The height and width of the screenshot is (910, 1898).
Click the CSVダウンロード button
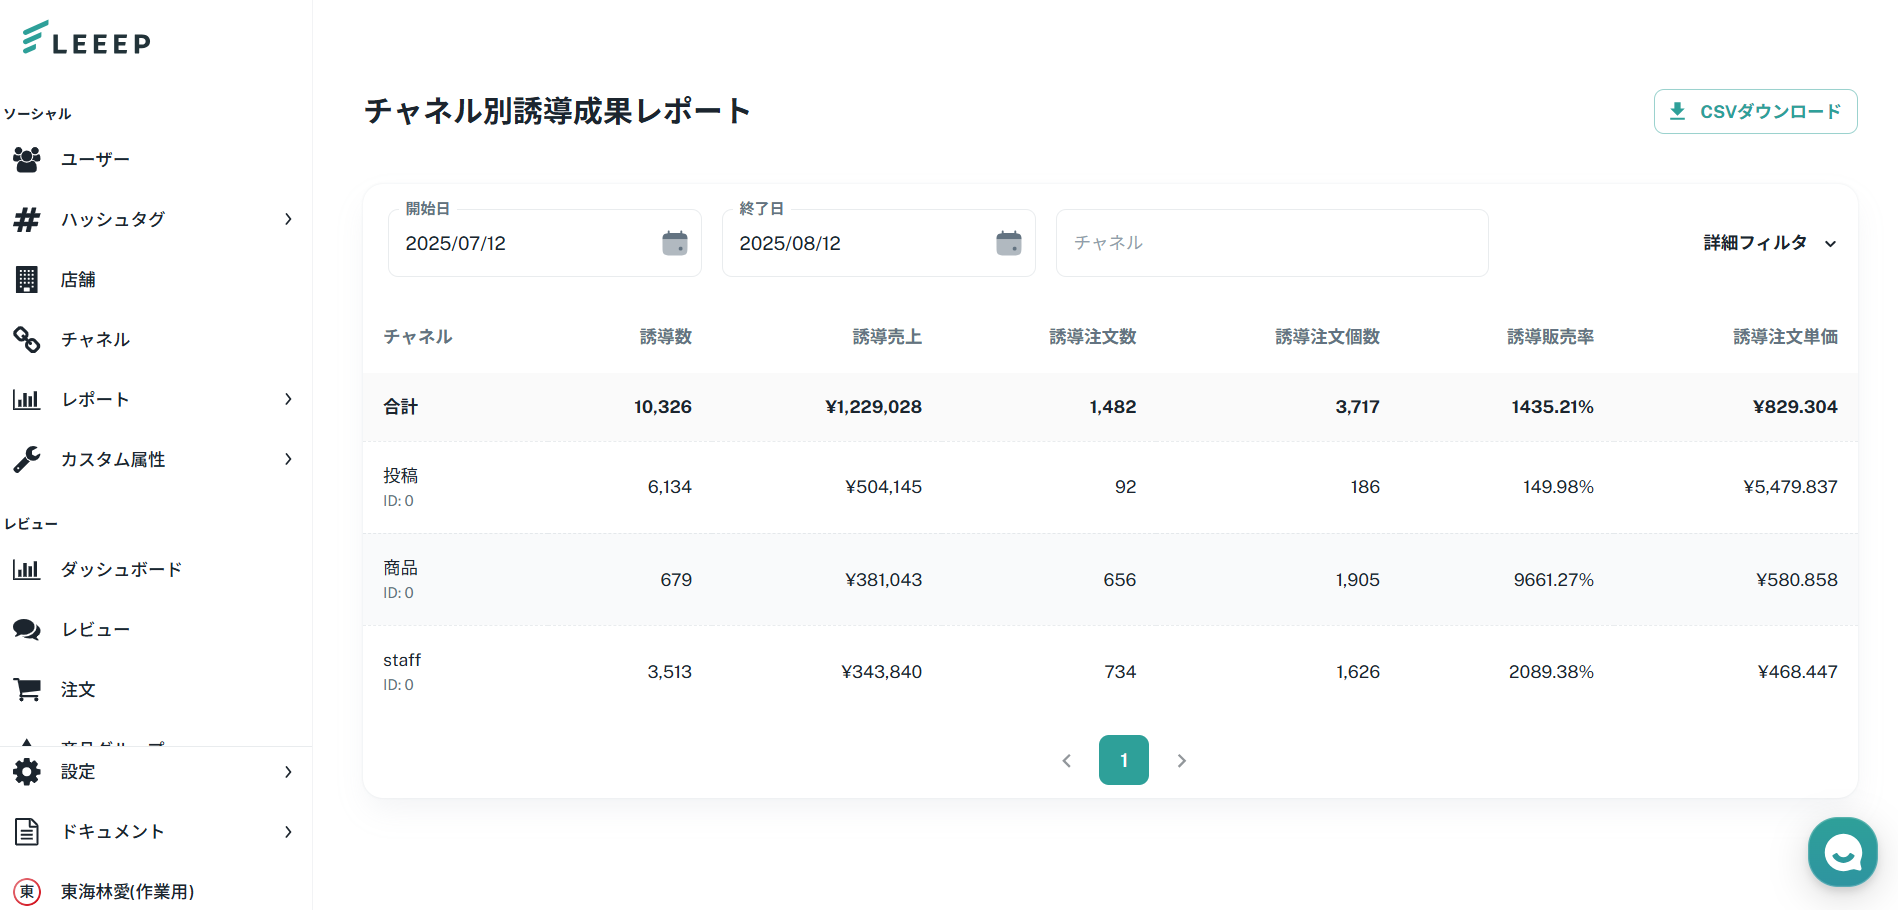pos(1755,111)
